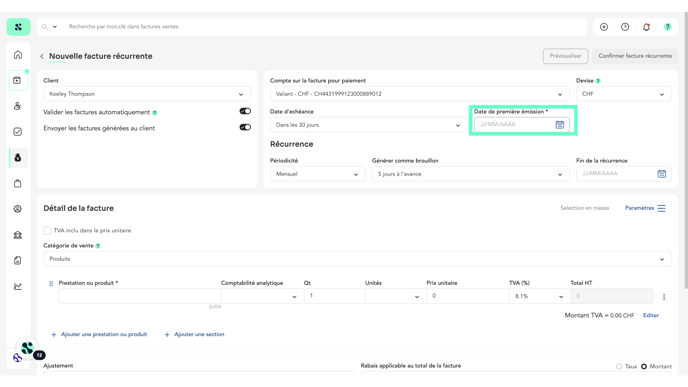
Task: Open the document report icon in sidebar
Action: tap(18, 261)
